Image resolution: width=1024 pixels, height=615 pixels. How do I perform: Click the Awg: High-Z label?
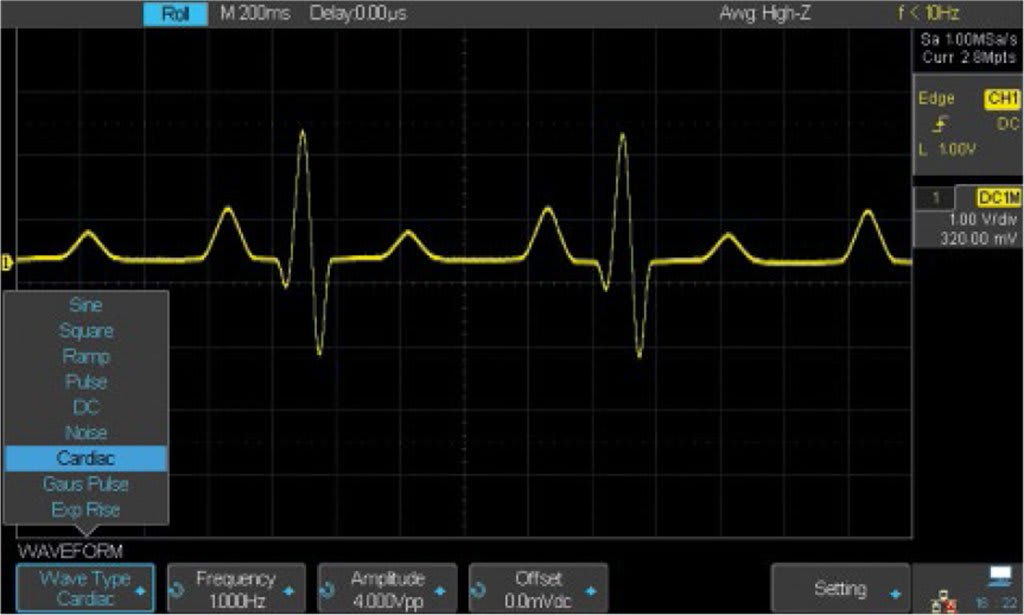click(x=765, y=13)
